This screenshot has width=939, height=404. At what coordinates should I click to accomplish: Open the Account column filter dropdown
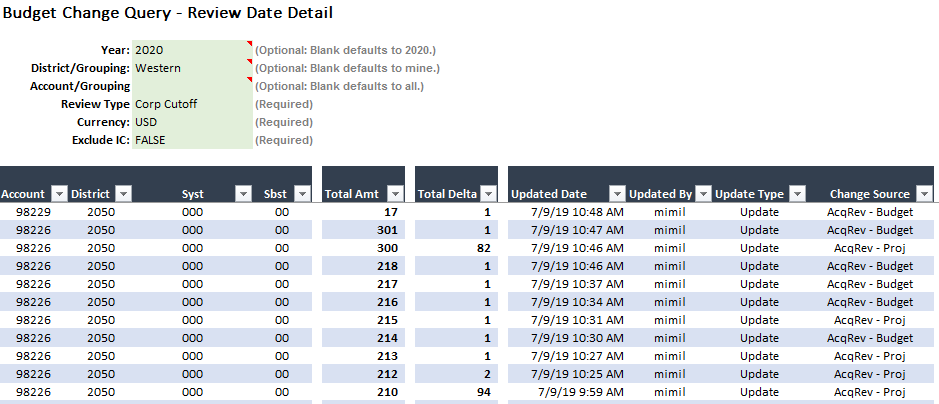[x=59, y=194]
